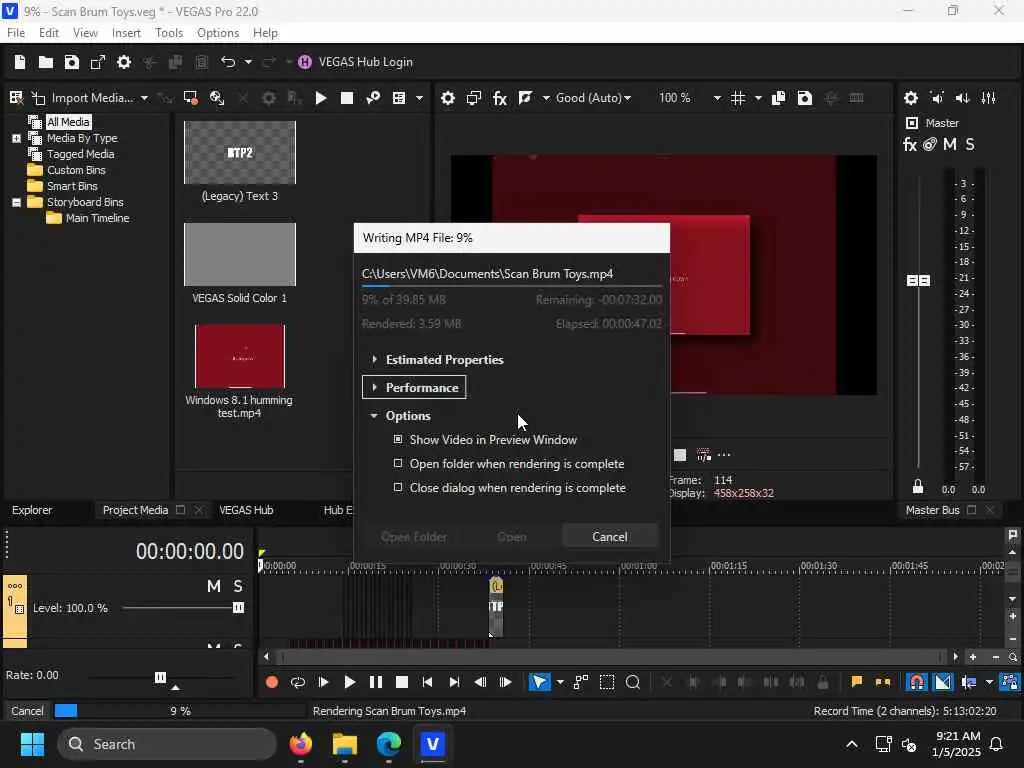
Task: Mute the Master bus
Action: [x=950, y=144]
